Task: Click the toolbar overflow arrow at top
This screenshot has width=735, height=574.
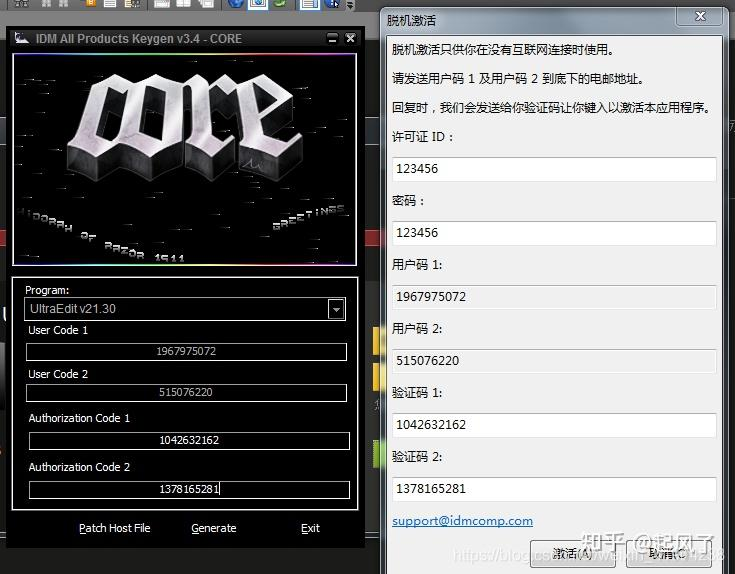Action: (x=349, y=5)
